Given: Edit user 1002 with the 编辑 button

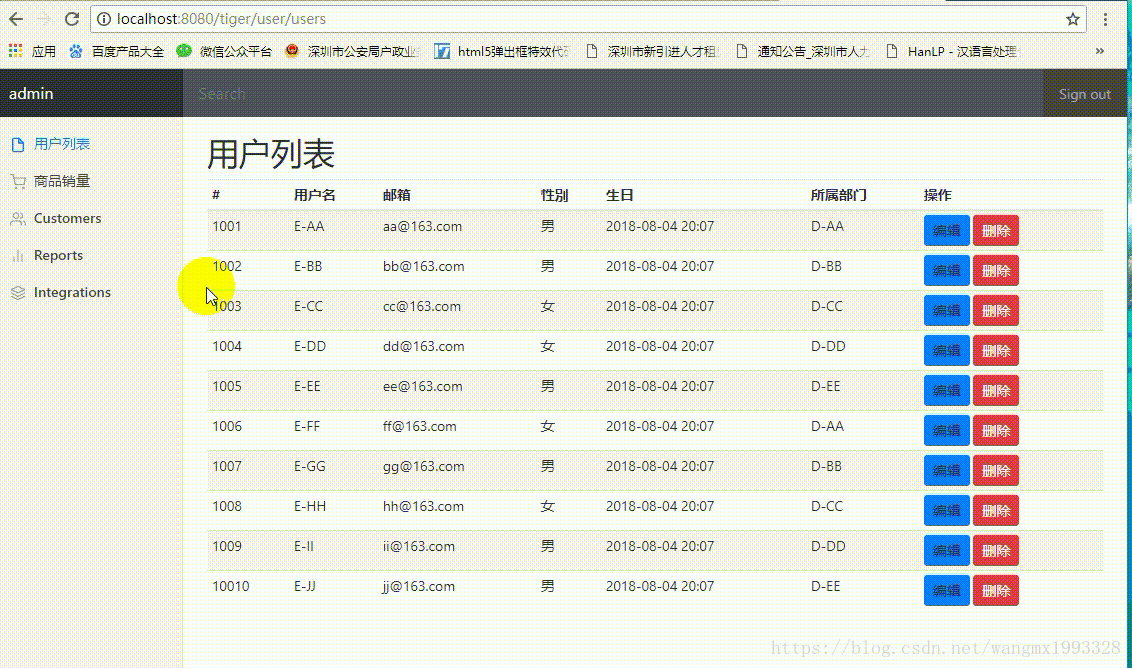Looking at the screenshot, I should (946, 271).
